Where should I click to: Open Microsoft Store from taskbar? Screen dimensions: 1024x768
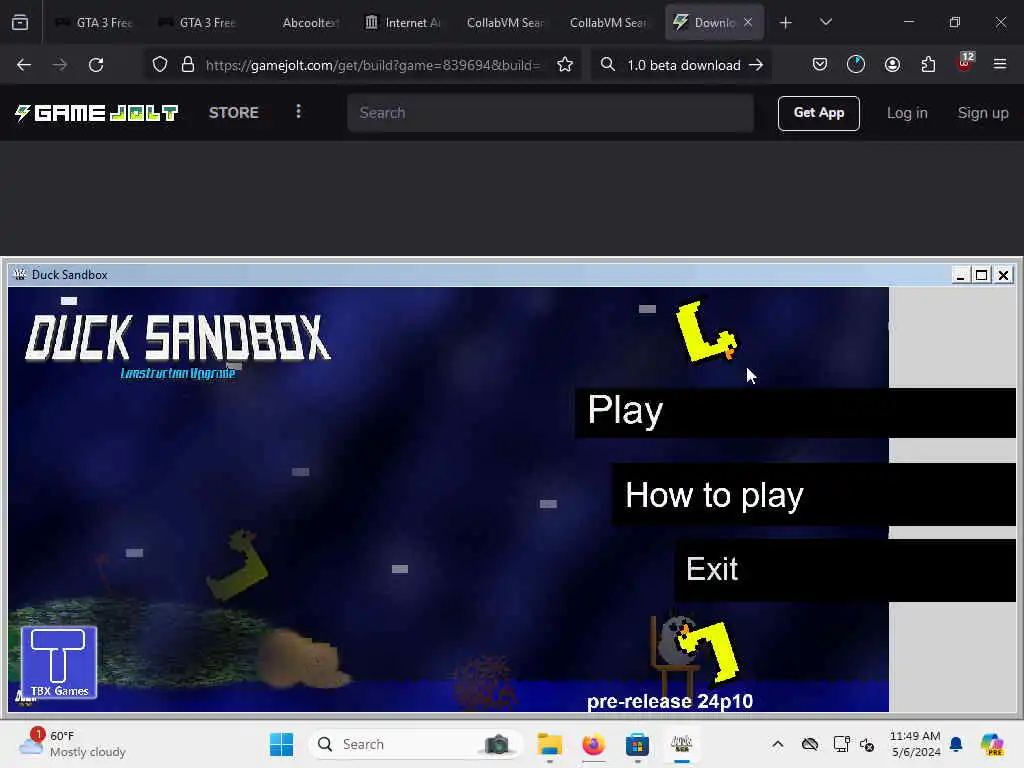[637, 744]
